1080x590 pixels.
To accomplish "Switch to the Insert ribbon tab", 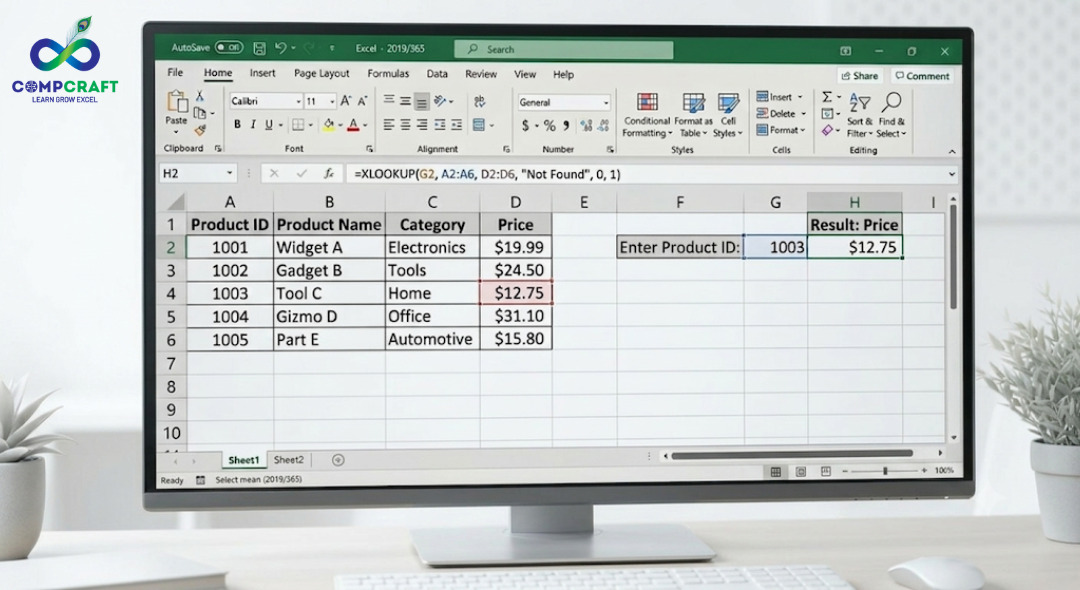I will pyautogui.click(x=262, y=73).
